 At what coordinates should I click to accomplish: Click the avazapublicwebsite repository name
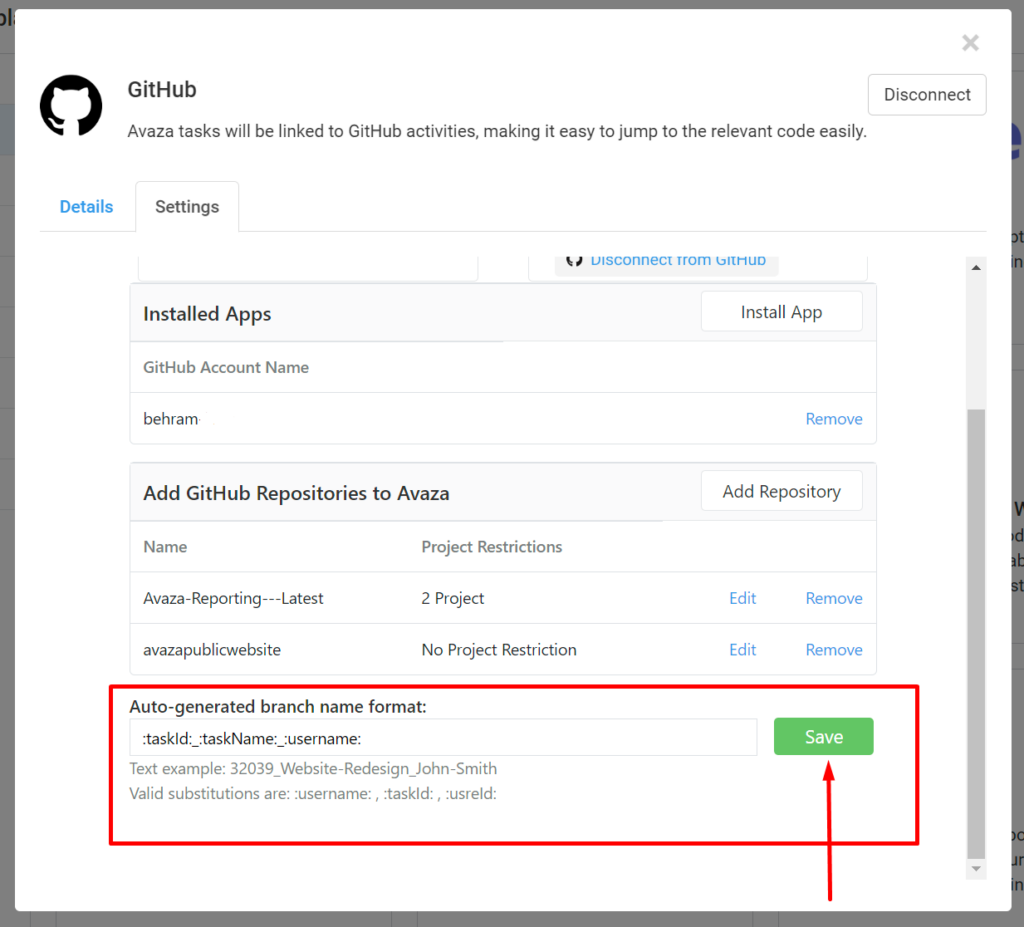point(212,650)
